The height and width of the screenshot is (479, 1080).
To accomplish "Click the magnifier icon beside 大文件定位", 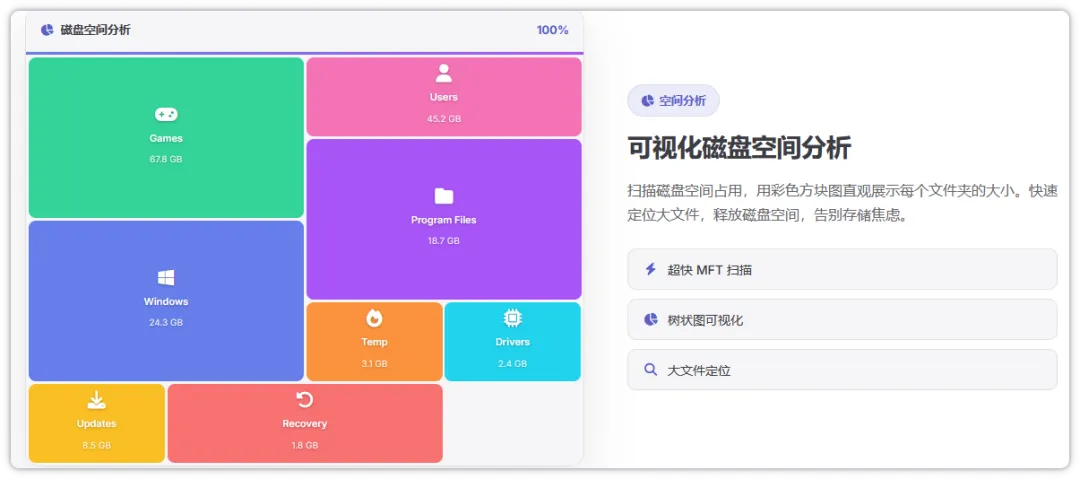I will point(650,370).
